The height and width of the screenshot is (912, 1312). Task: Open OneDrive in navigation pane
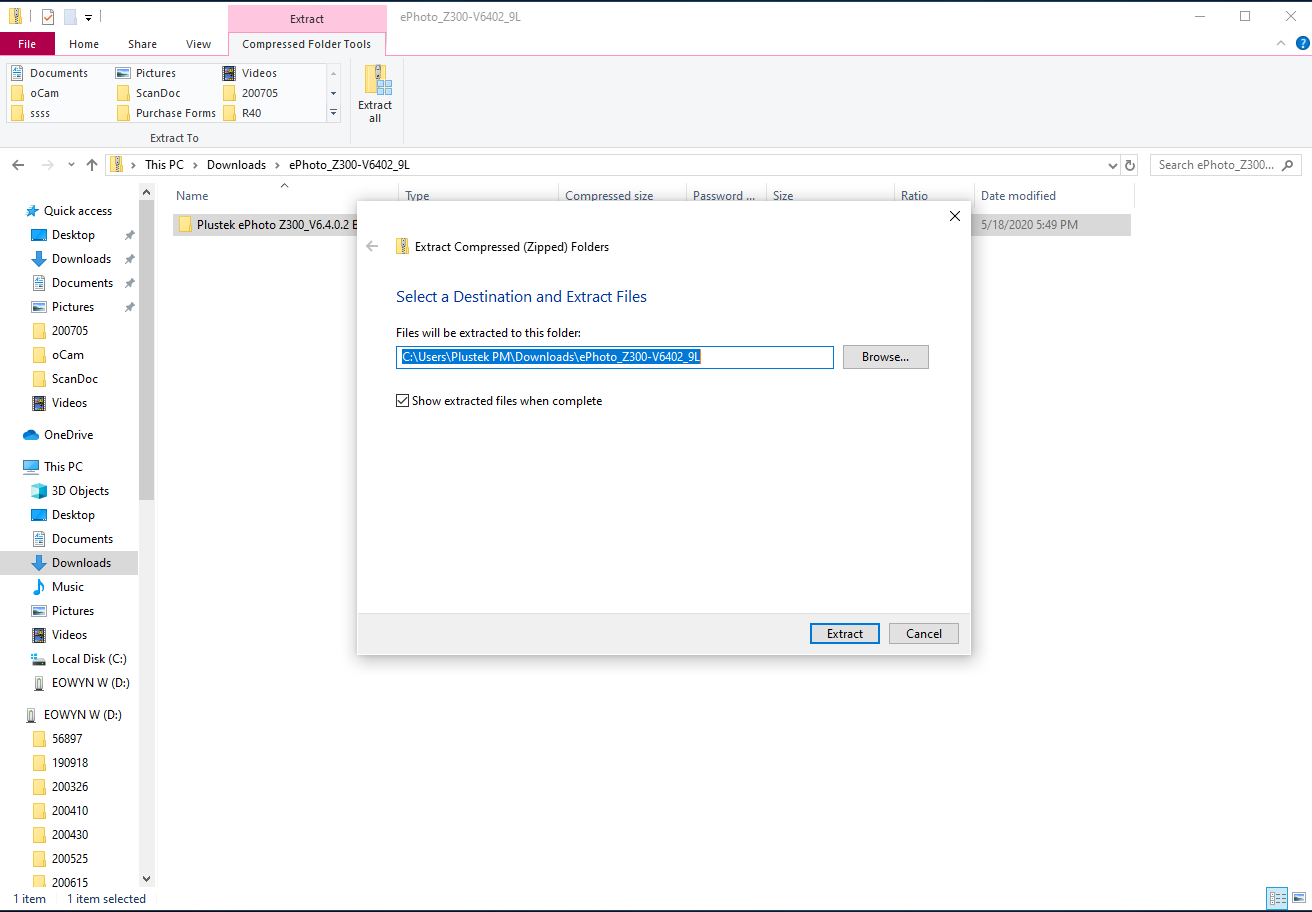click(x=68, y=435)
